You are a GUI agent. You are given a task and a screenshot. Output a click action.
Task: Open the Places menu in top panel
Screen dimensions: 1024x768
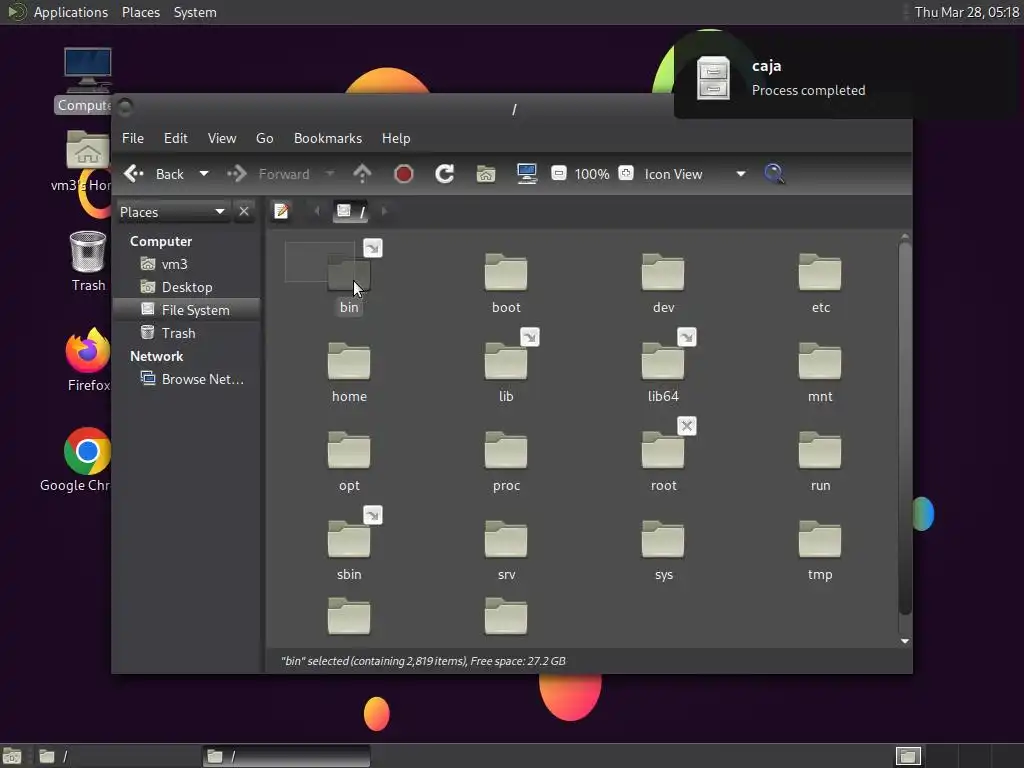click(x=141, y=12)
